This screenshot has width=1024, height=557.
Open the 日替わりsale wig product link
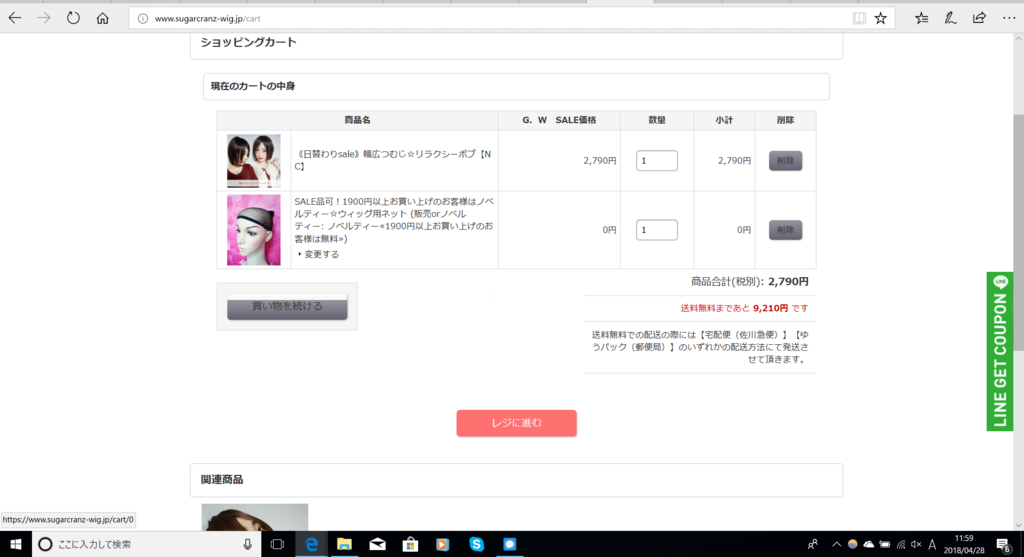[393, 160]
